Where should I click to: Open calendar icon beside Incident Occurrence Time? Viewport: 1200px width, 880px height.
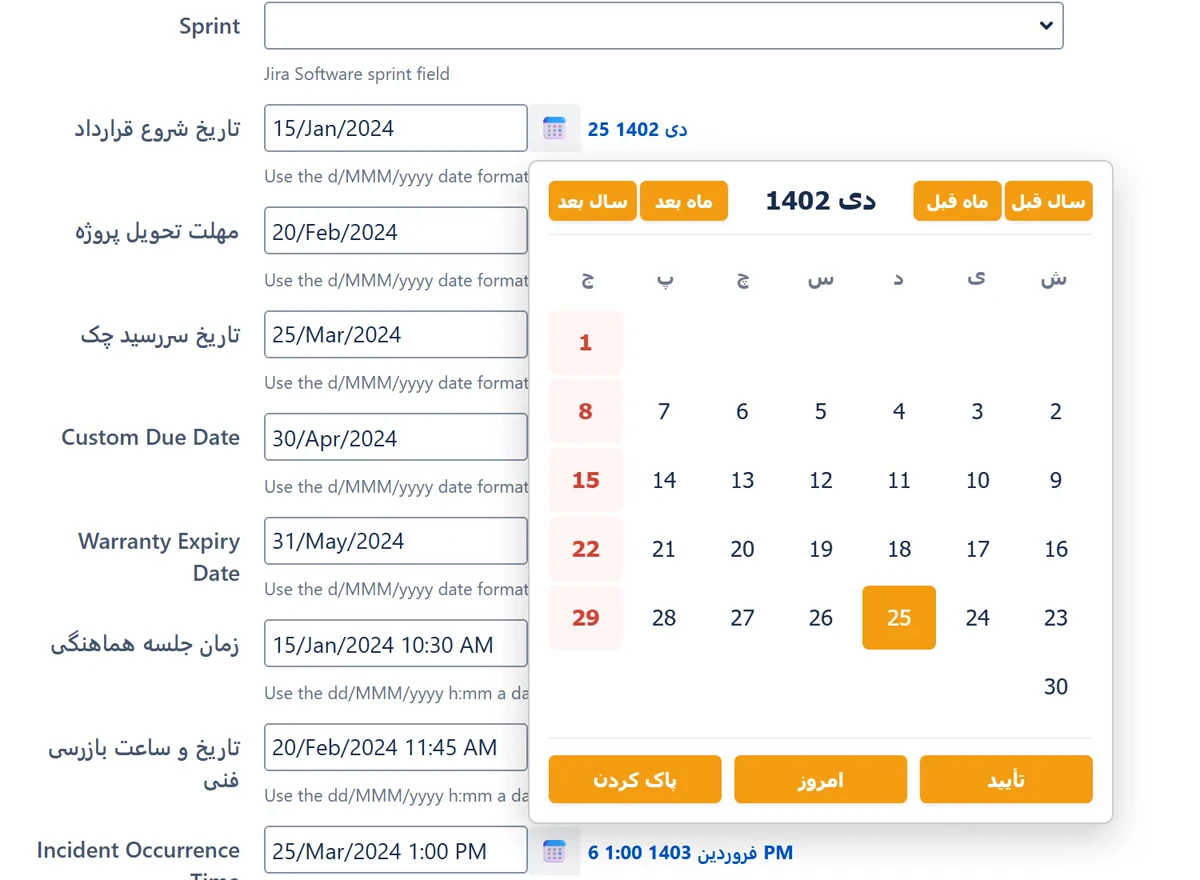point(554,851)
